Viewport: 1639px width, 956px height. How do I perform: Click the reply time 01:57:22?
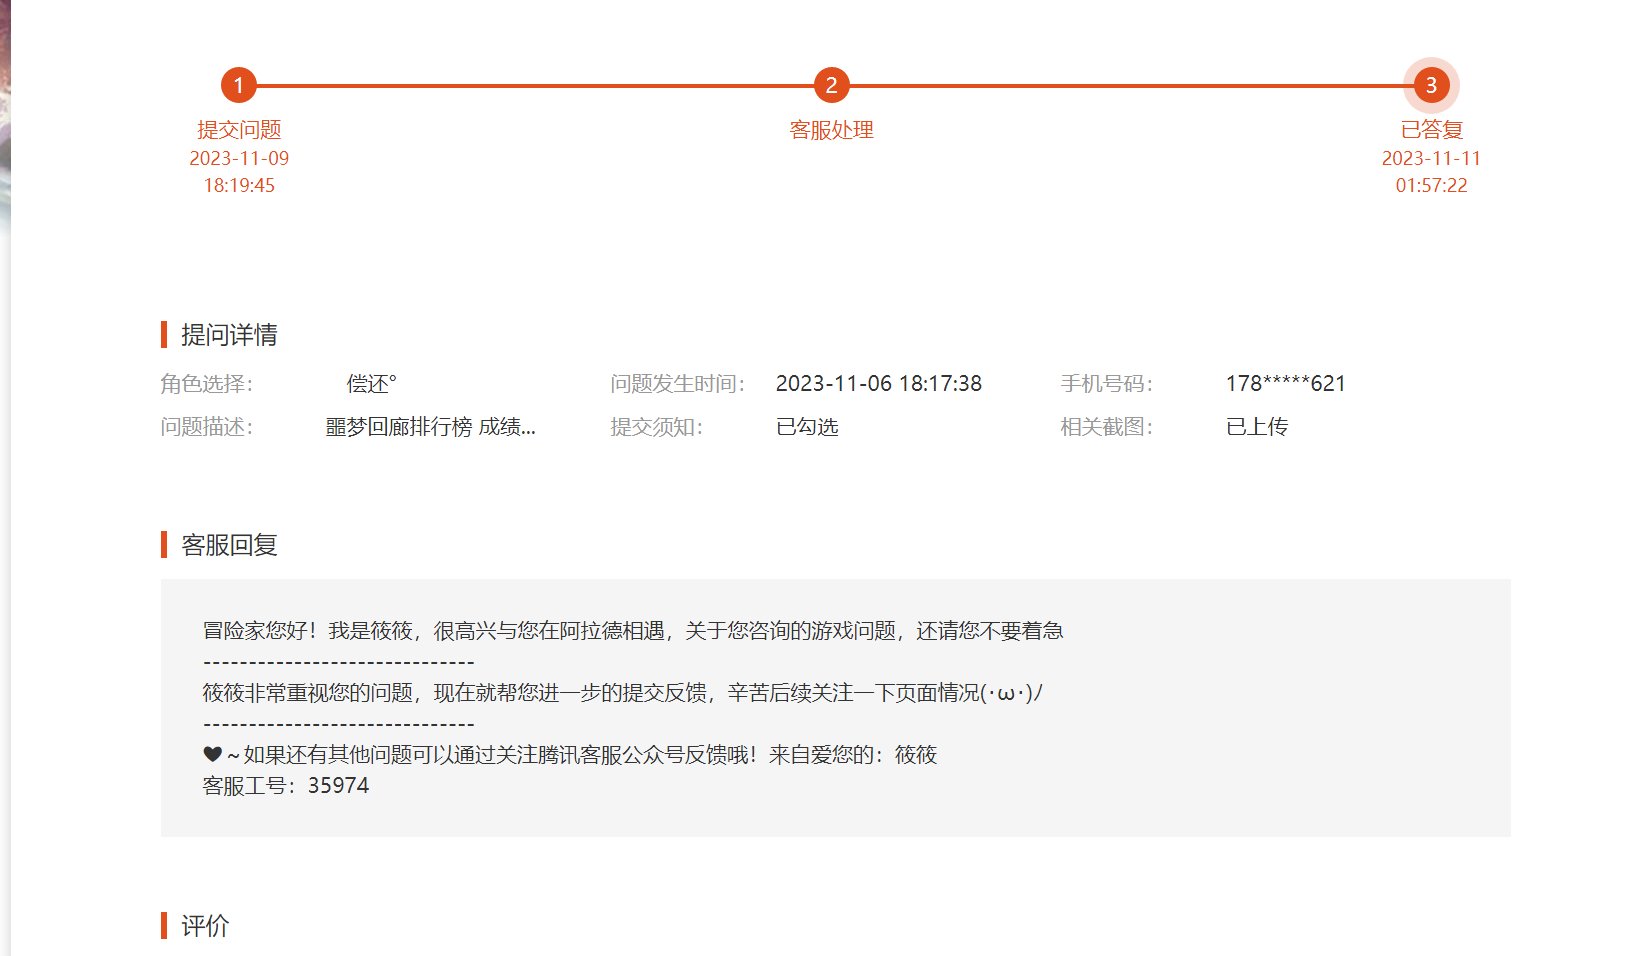(1431, 185)
